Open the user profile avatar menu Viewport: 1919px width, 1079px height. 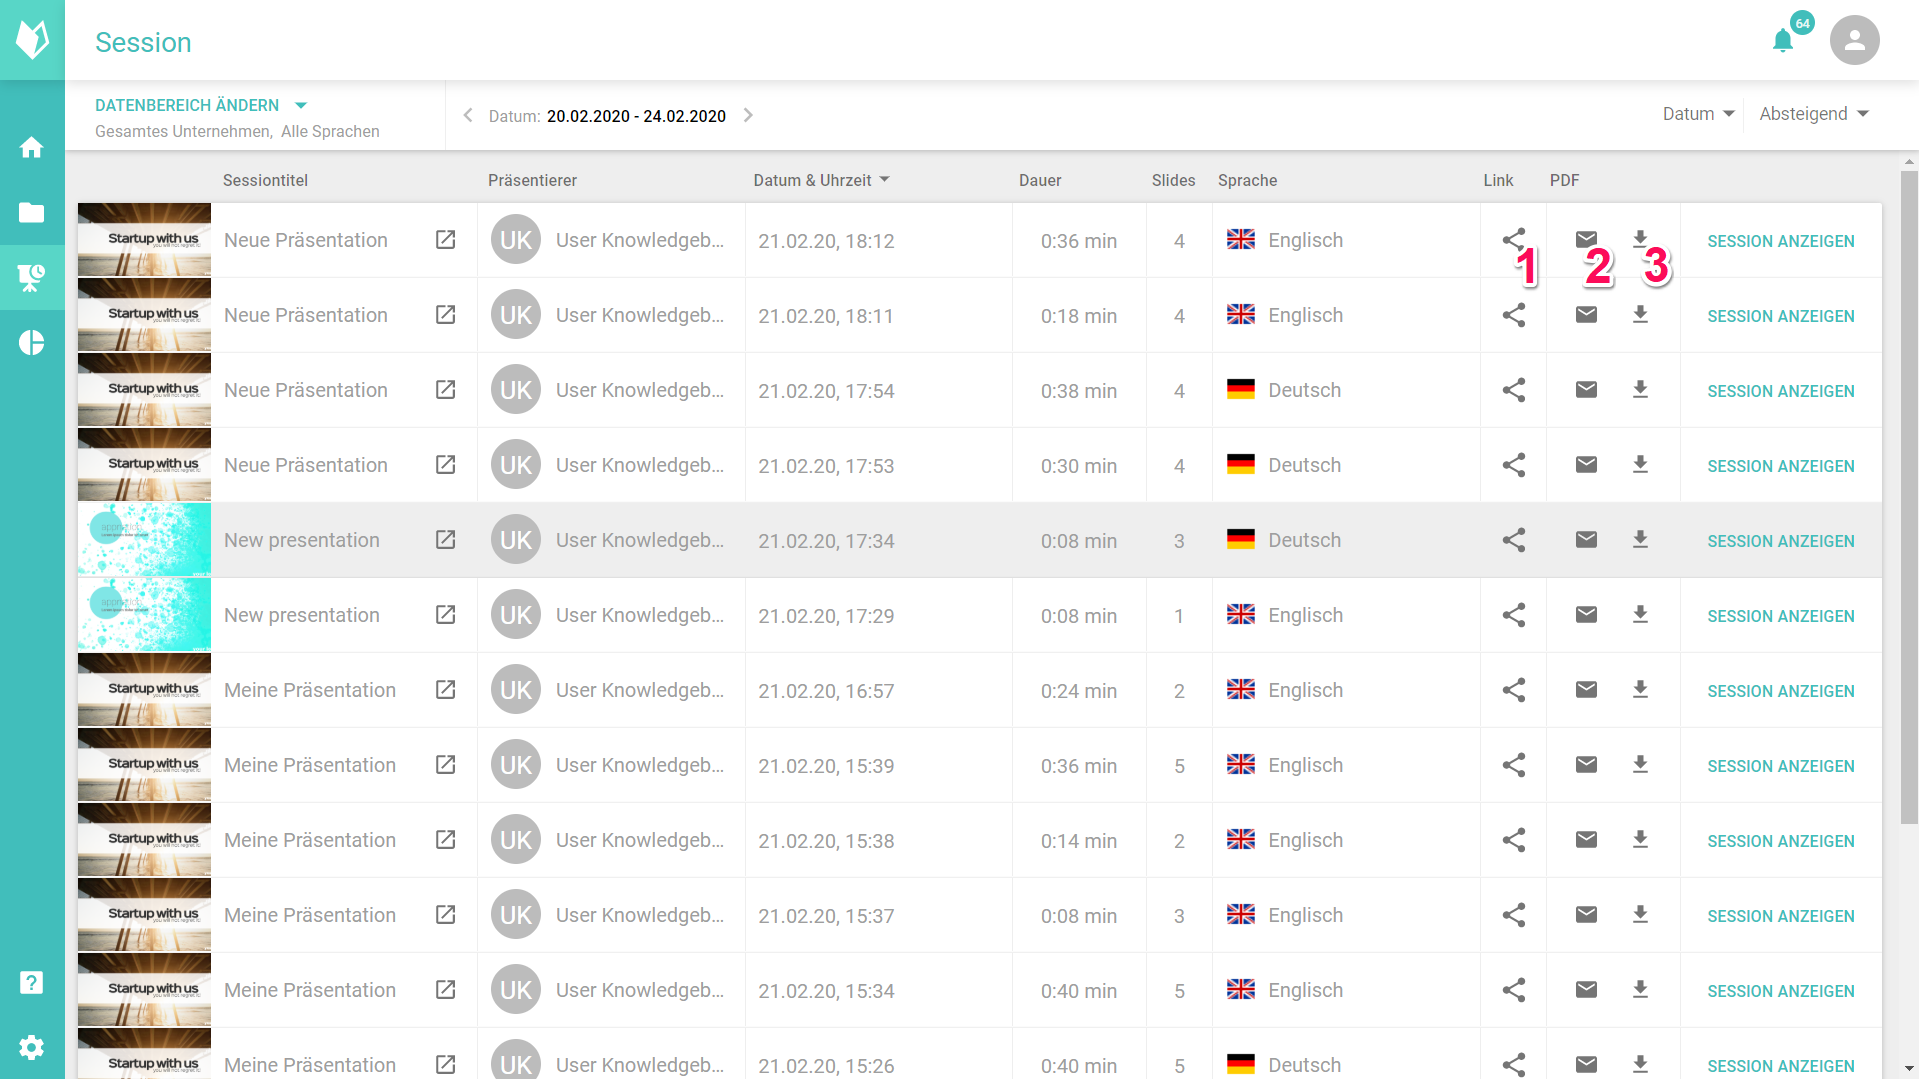[x=1854, y=40]
